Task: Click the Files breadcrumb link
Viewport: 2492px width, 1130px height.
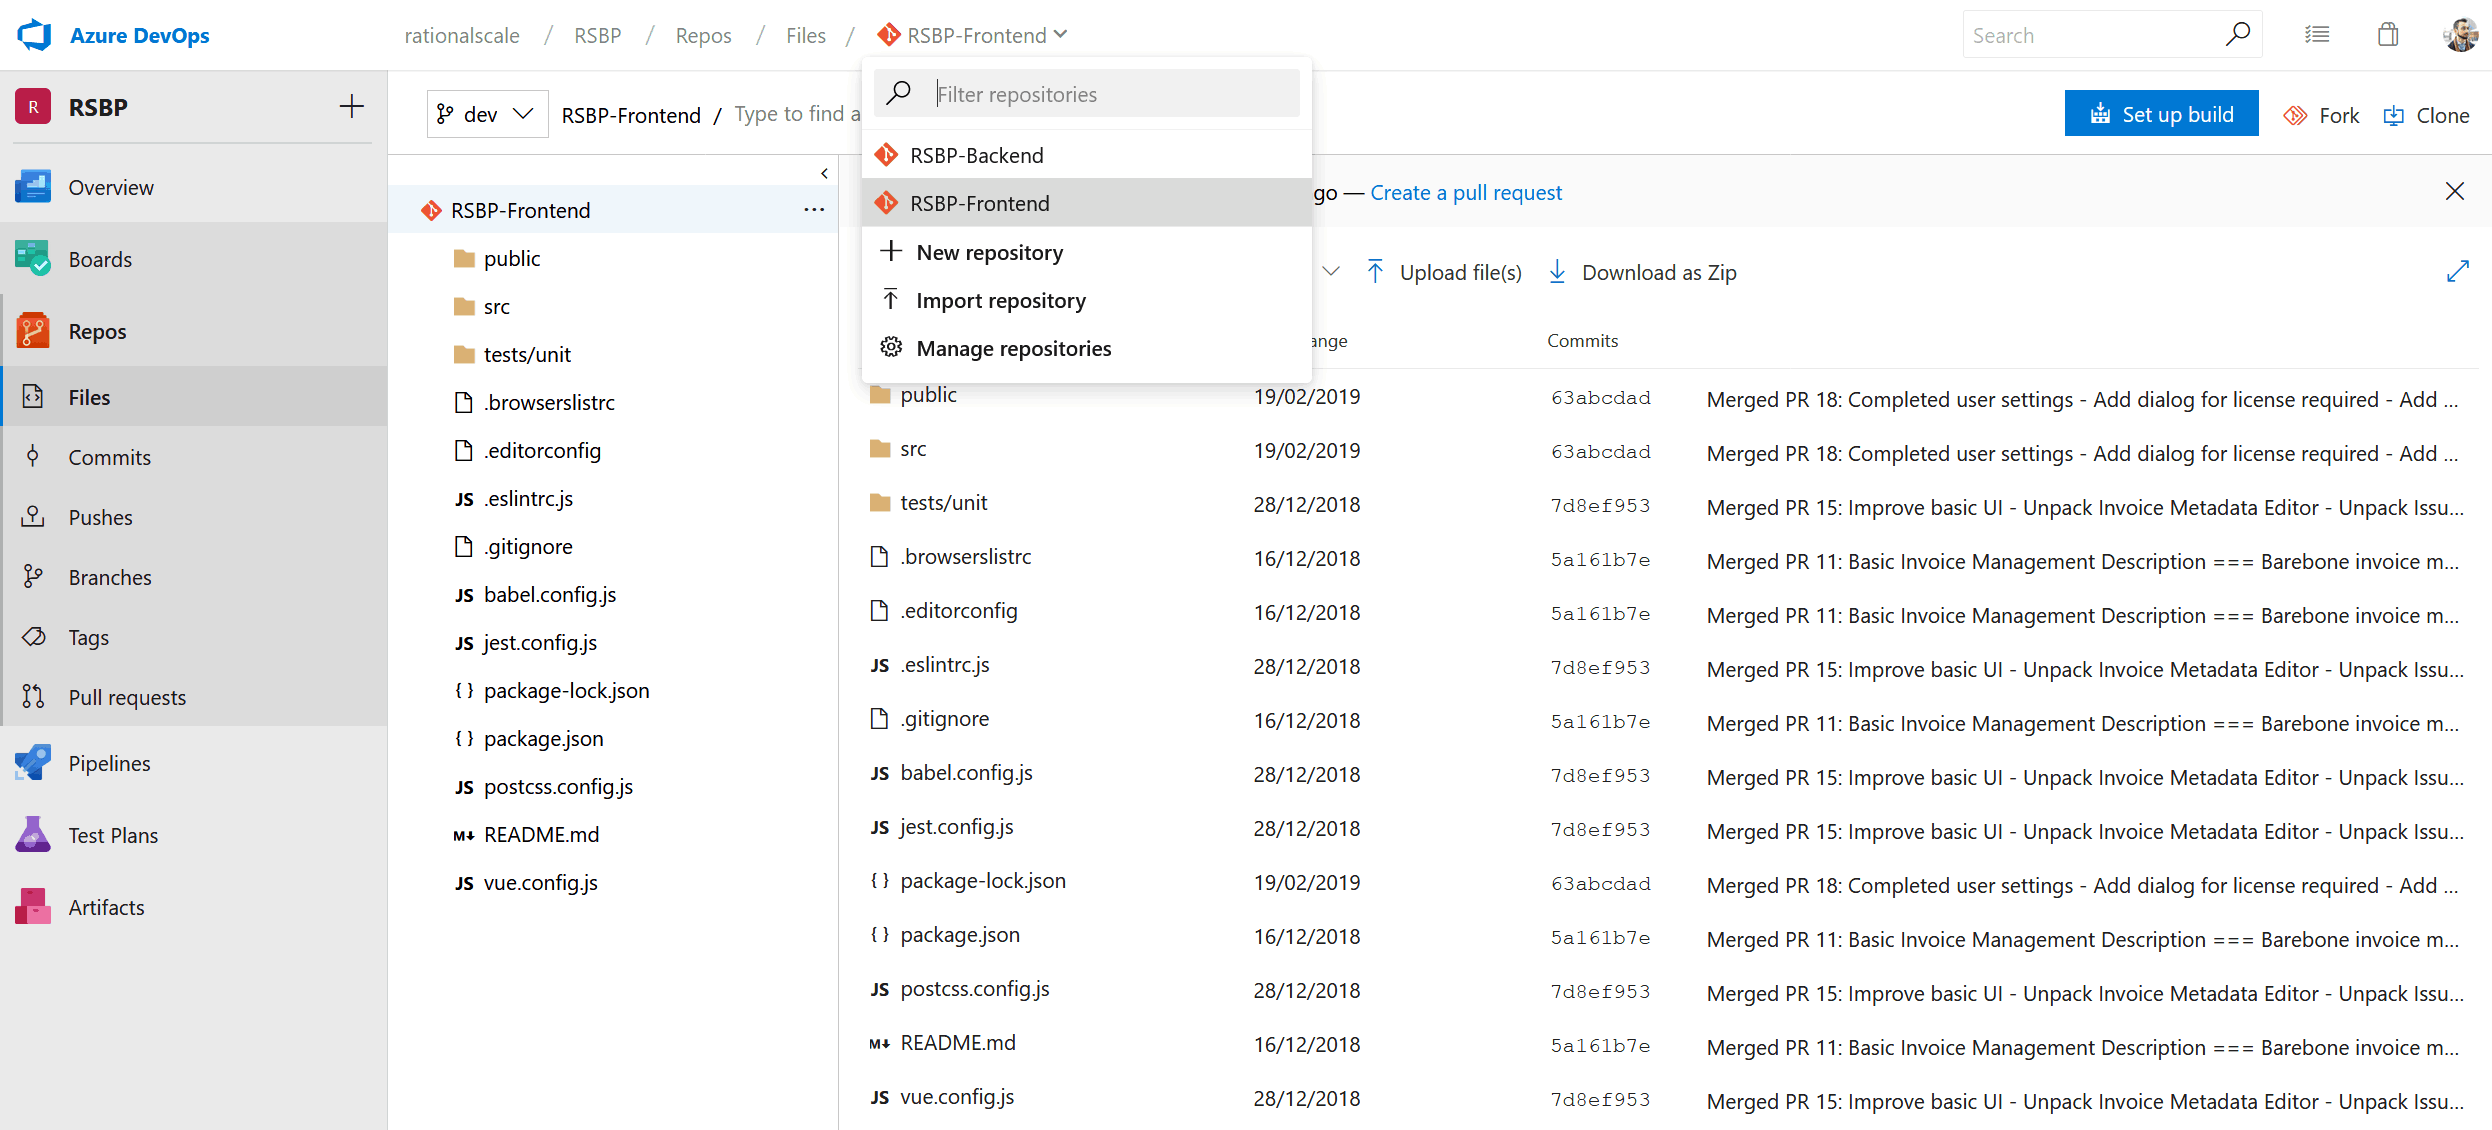Action: coord(805,35)
